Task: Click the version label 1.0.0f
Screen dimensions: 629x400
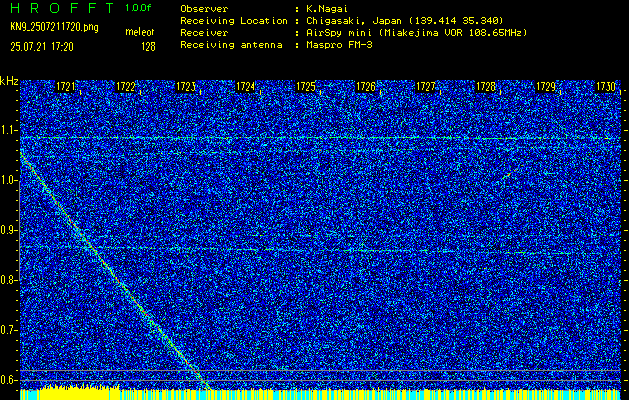Action: 138,8
